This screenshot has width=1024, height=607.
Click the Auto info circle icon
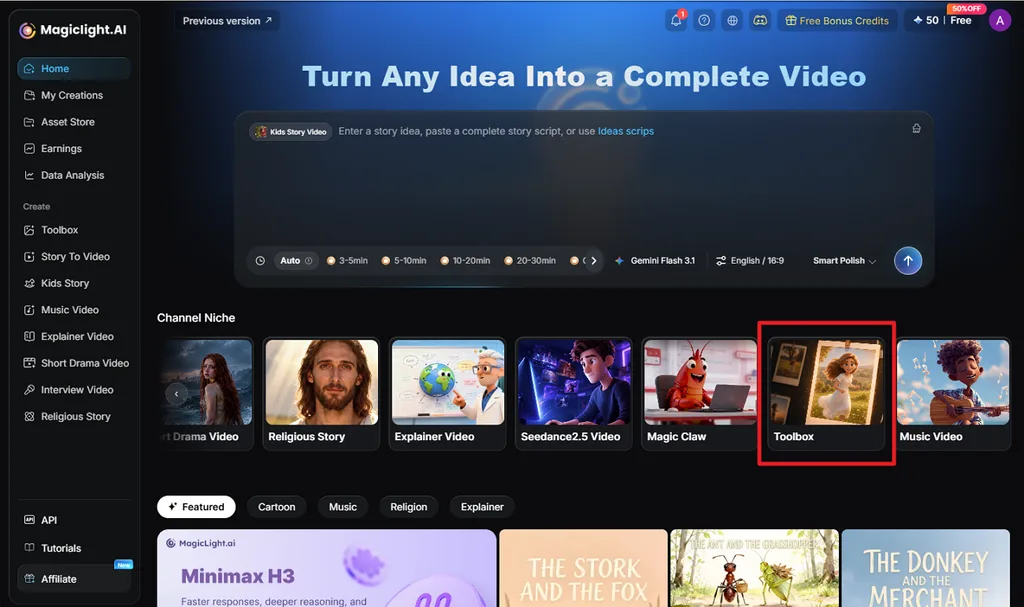(x=309, y=261)
